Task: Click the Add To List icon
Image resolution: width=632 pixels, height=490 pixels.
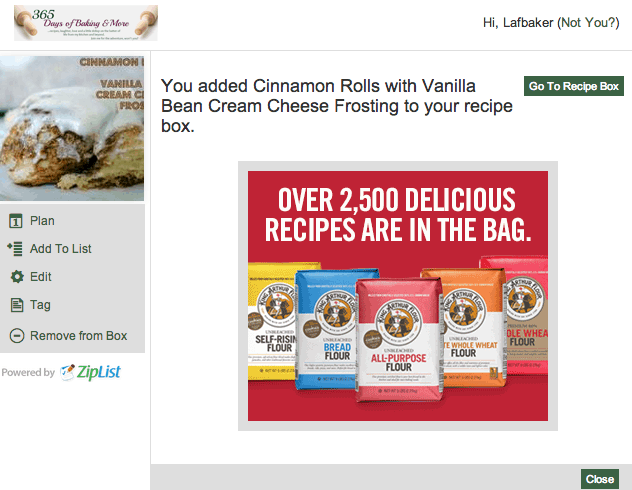Action: point(15,249)
